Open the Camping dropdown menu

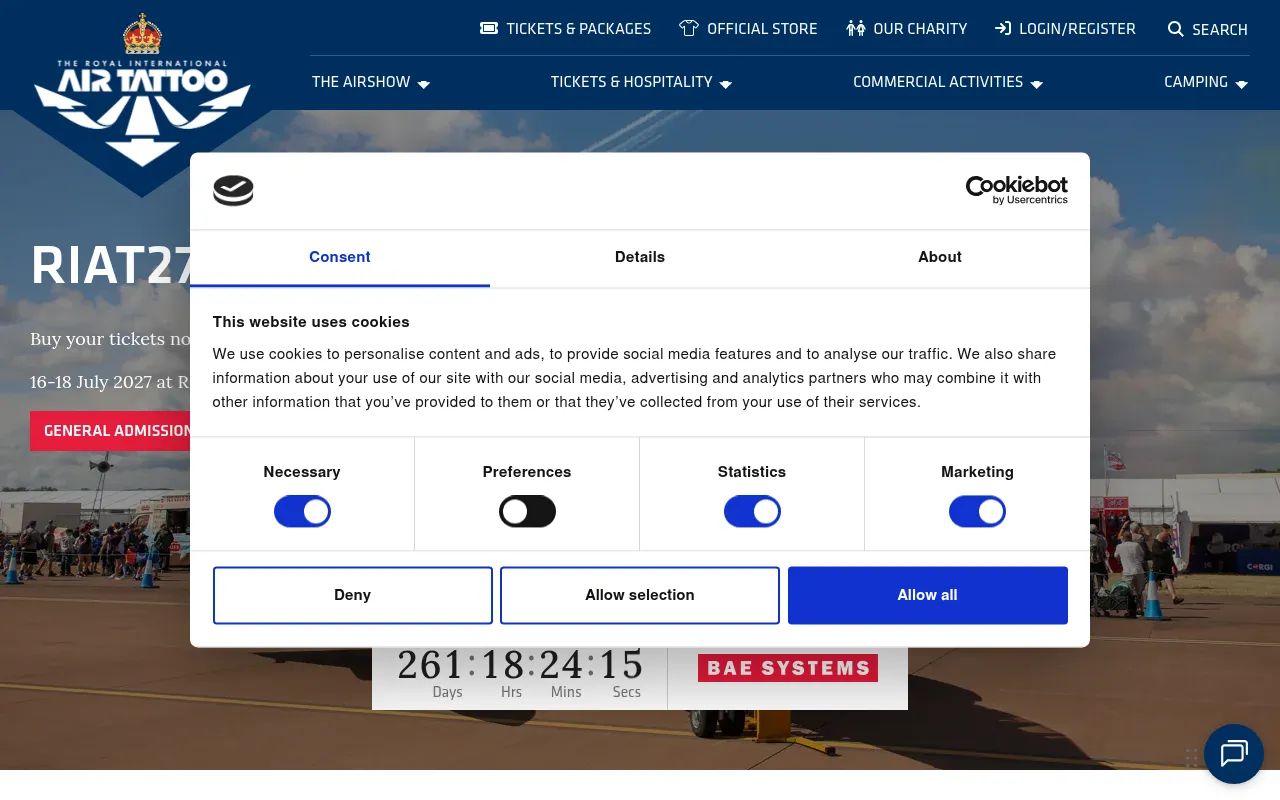pyautogui.click(x=1206, y=82)
